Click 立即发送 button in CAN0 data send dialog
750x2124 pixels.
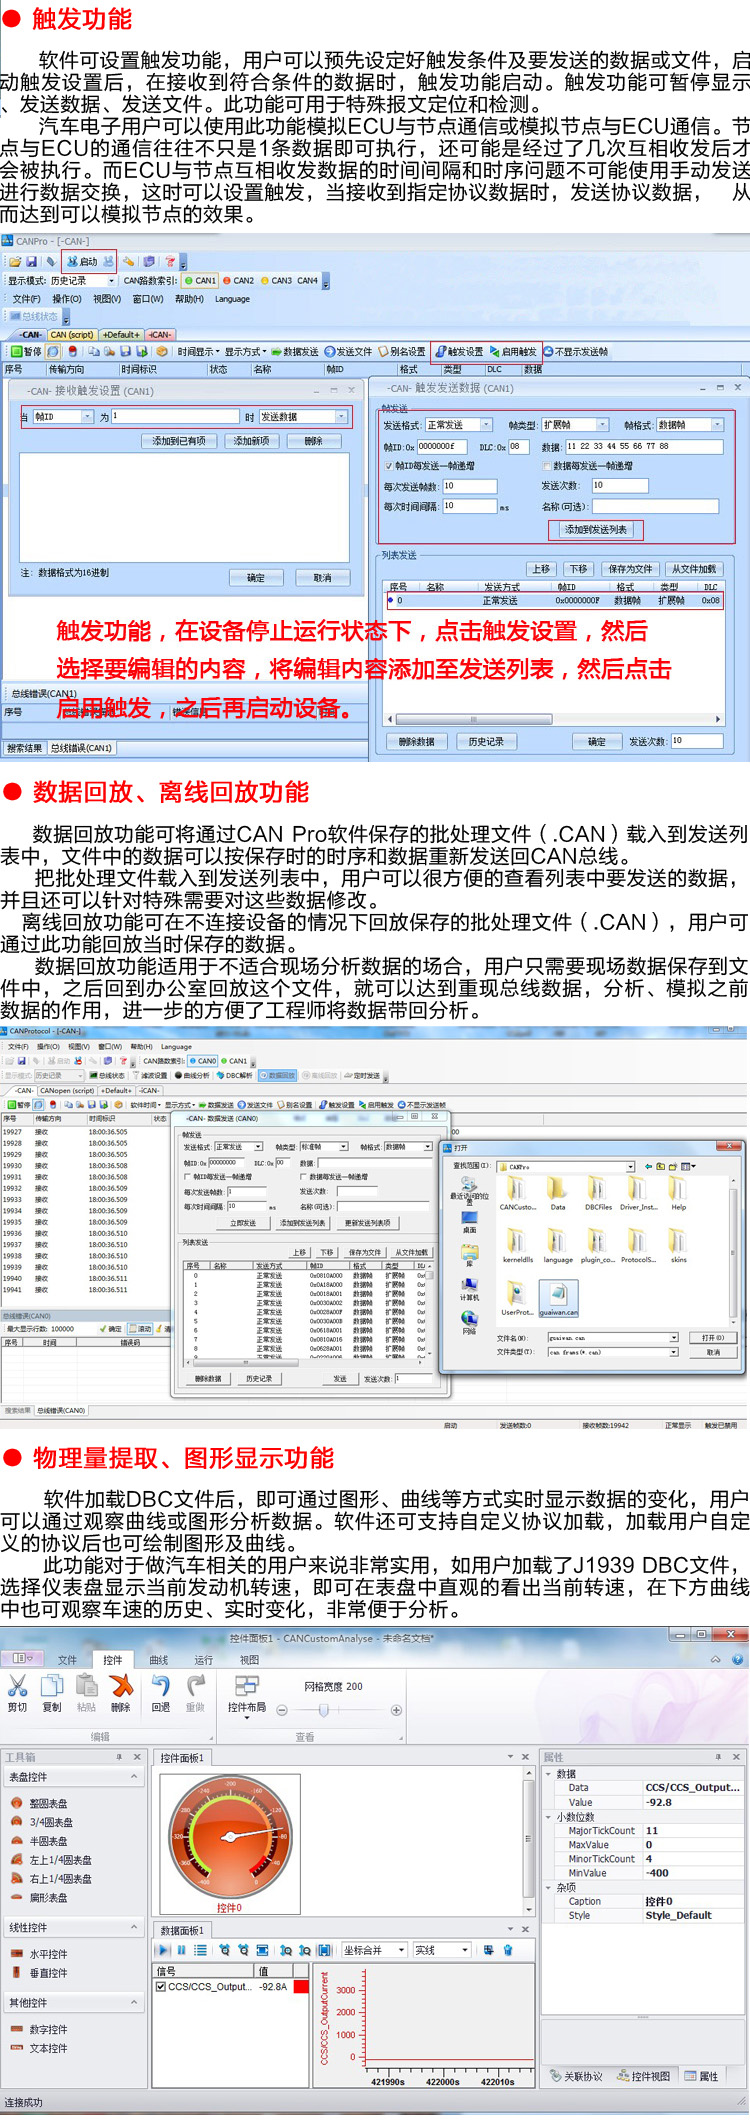tap(243, 1223)
